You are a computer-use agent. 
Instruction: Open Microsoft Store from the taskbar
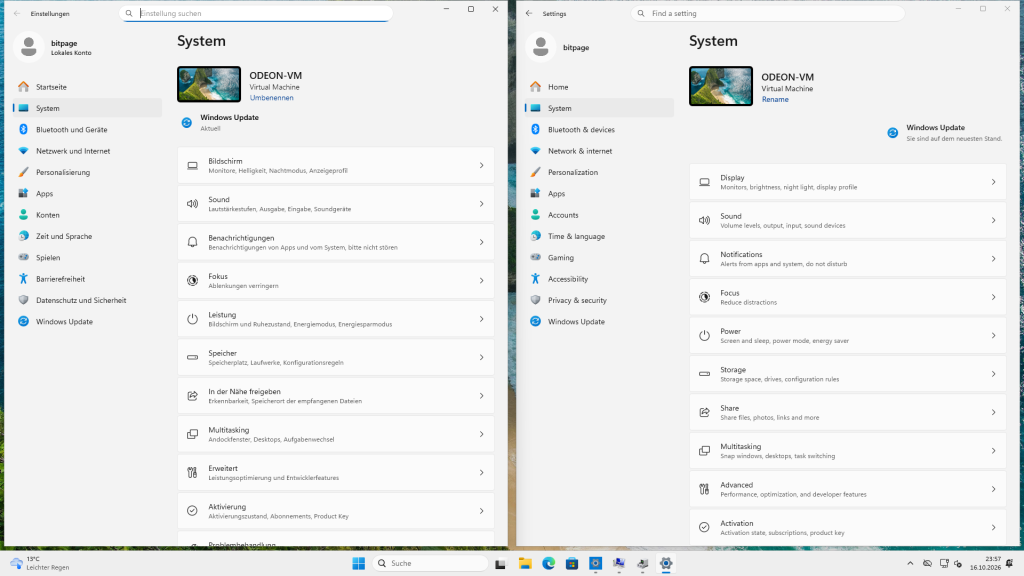pyautogui.click(x=572, y=564)
